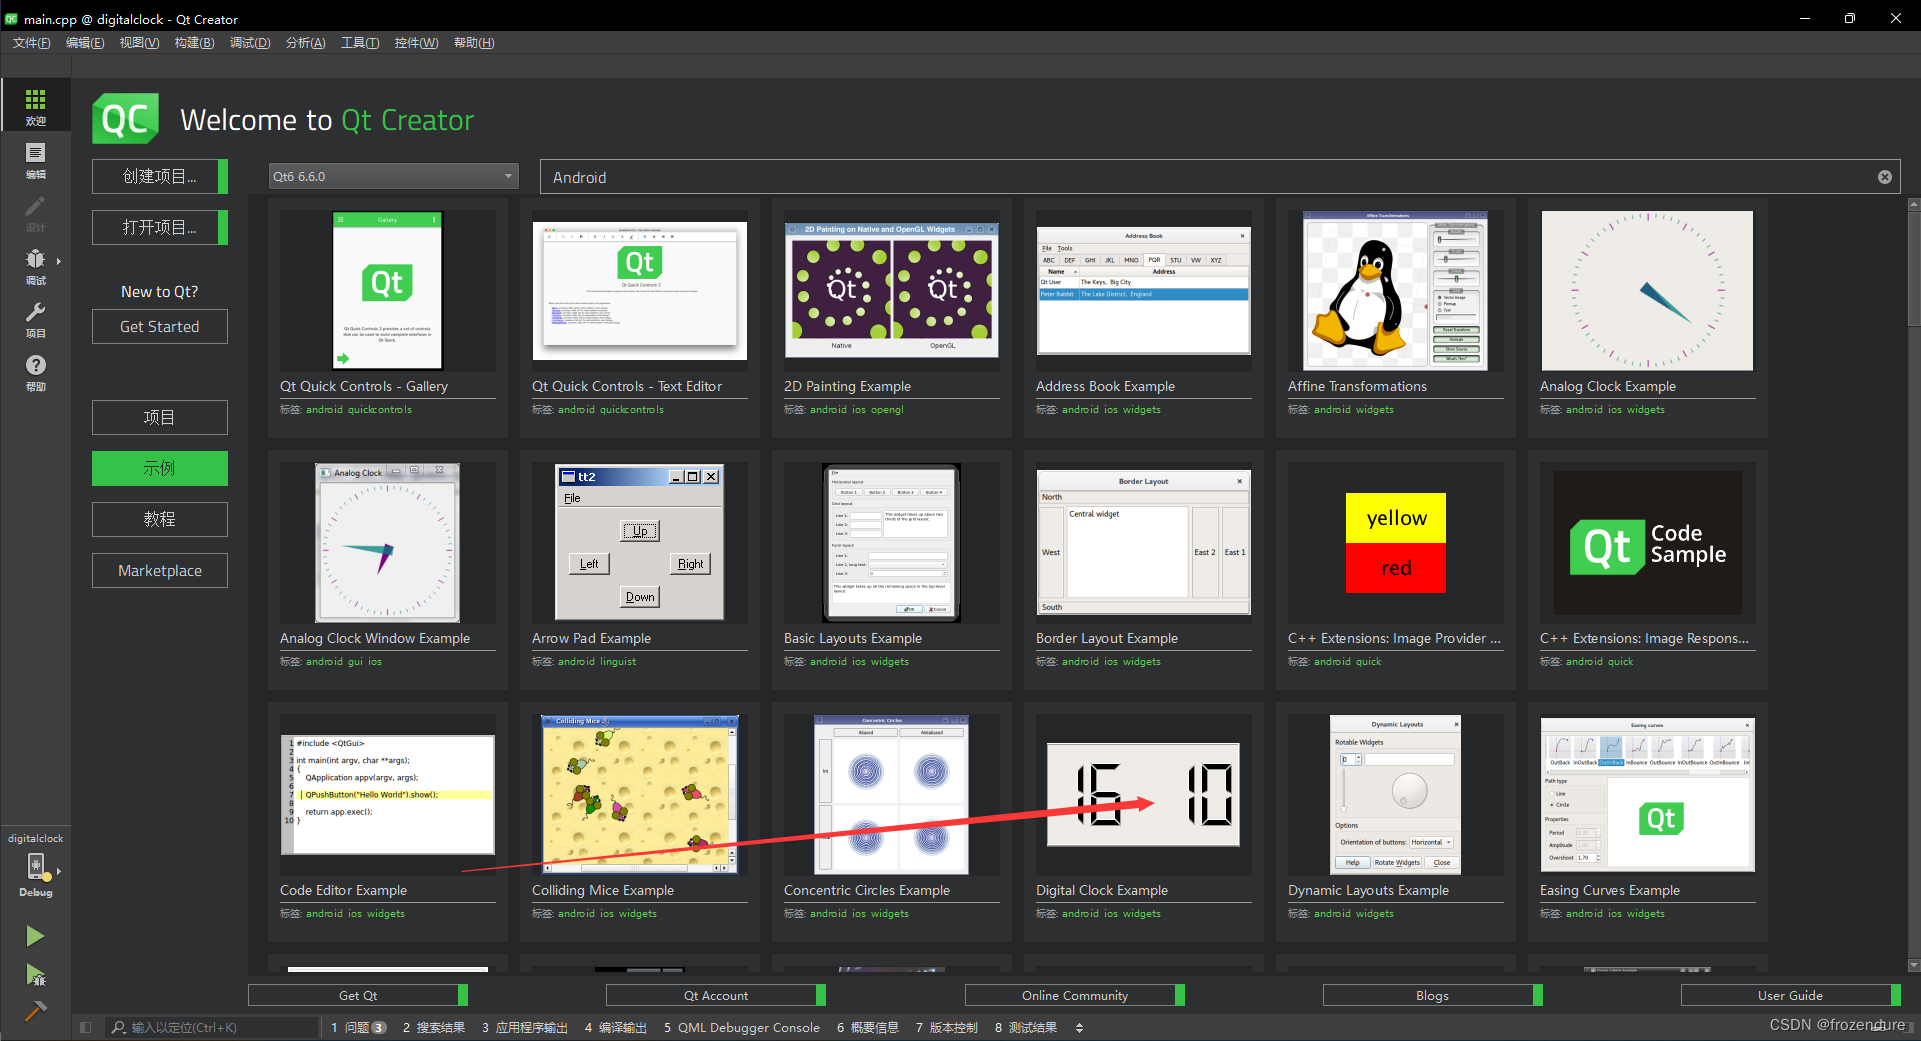Viewport: 1921px width, 1041px height.
Task: Open the Easing Curves Example thumbnail
Action: coord(1647,795)
